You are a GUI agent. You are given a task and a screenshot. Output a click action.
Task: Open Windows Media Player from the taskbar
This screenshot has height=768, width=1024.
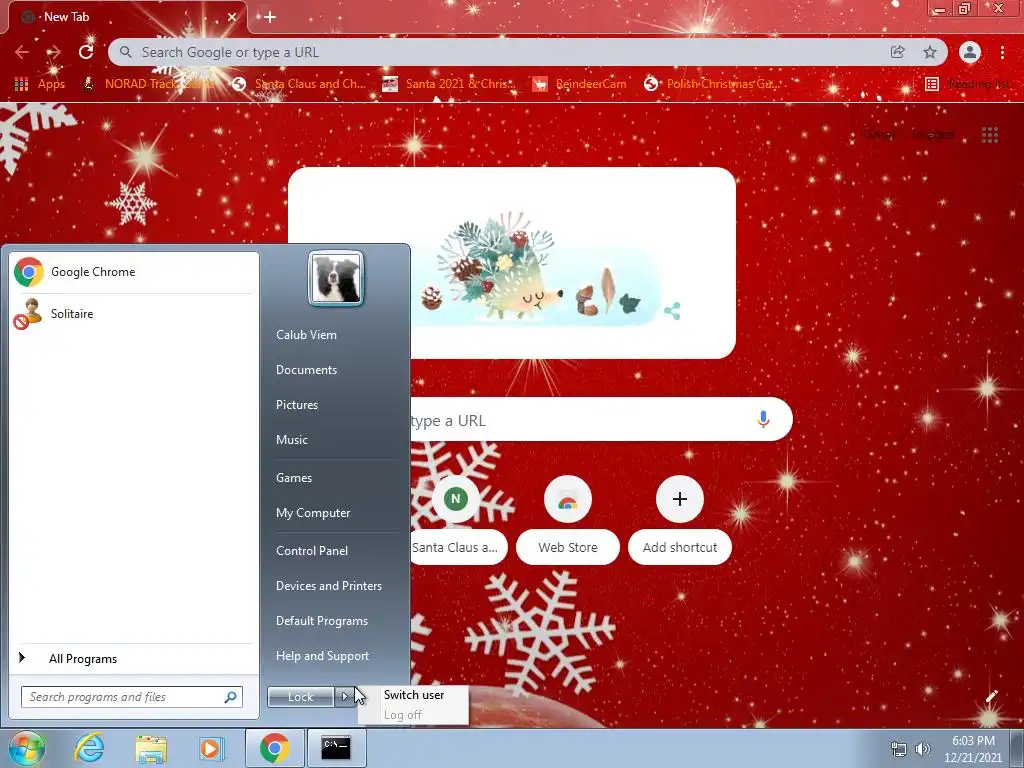(x=211, y=748)
